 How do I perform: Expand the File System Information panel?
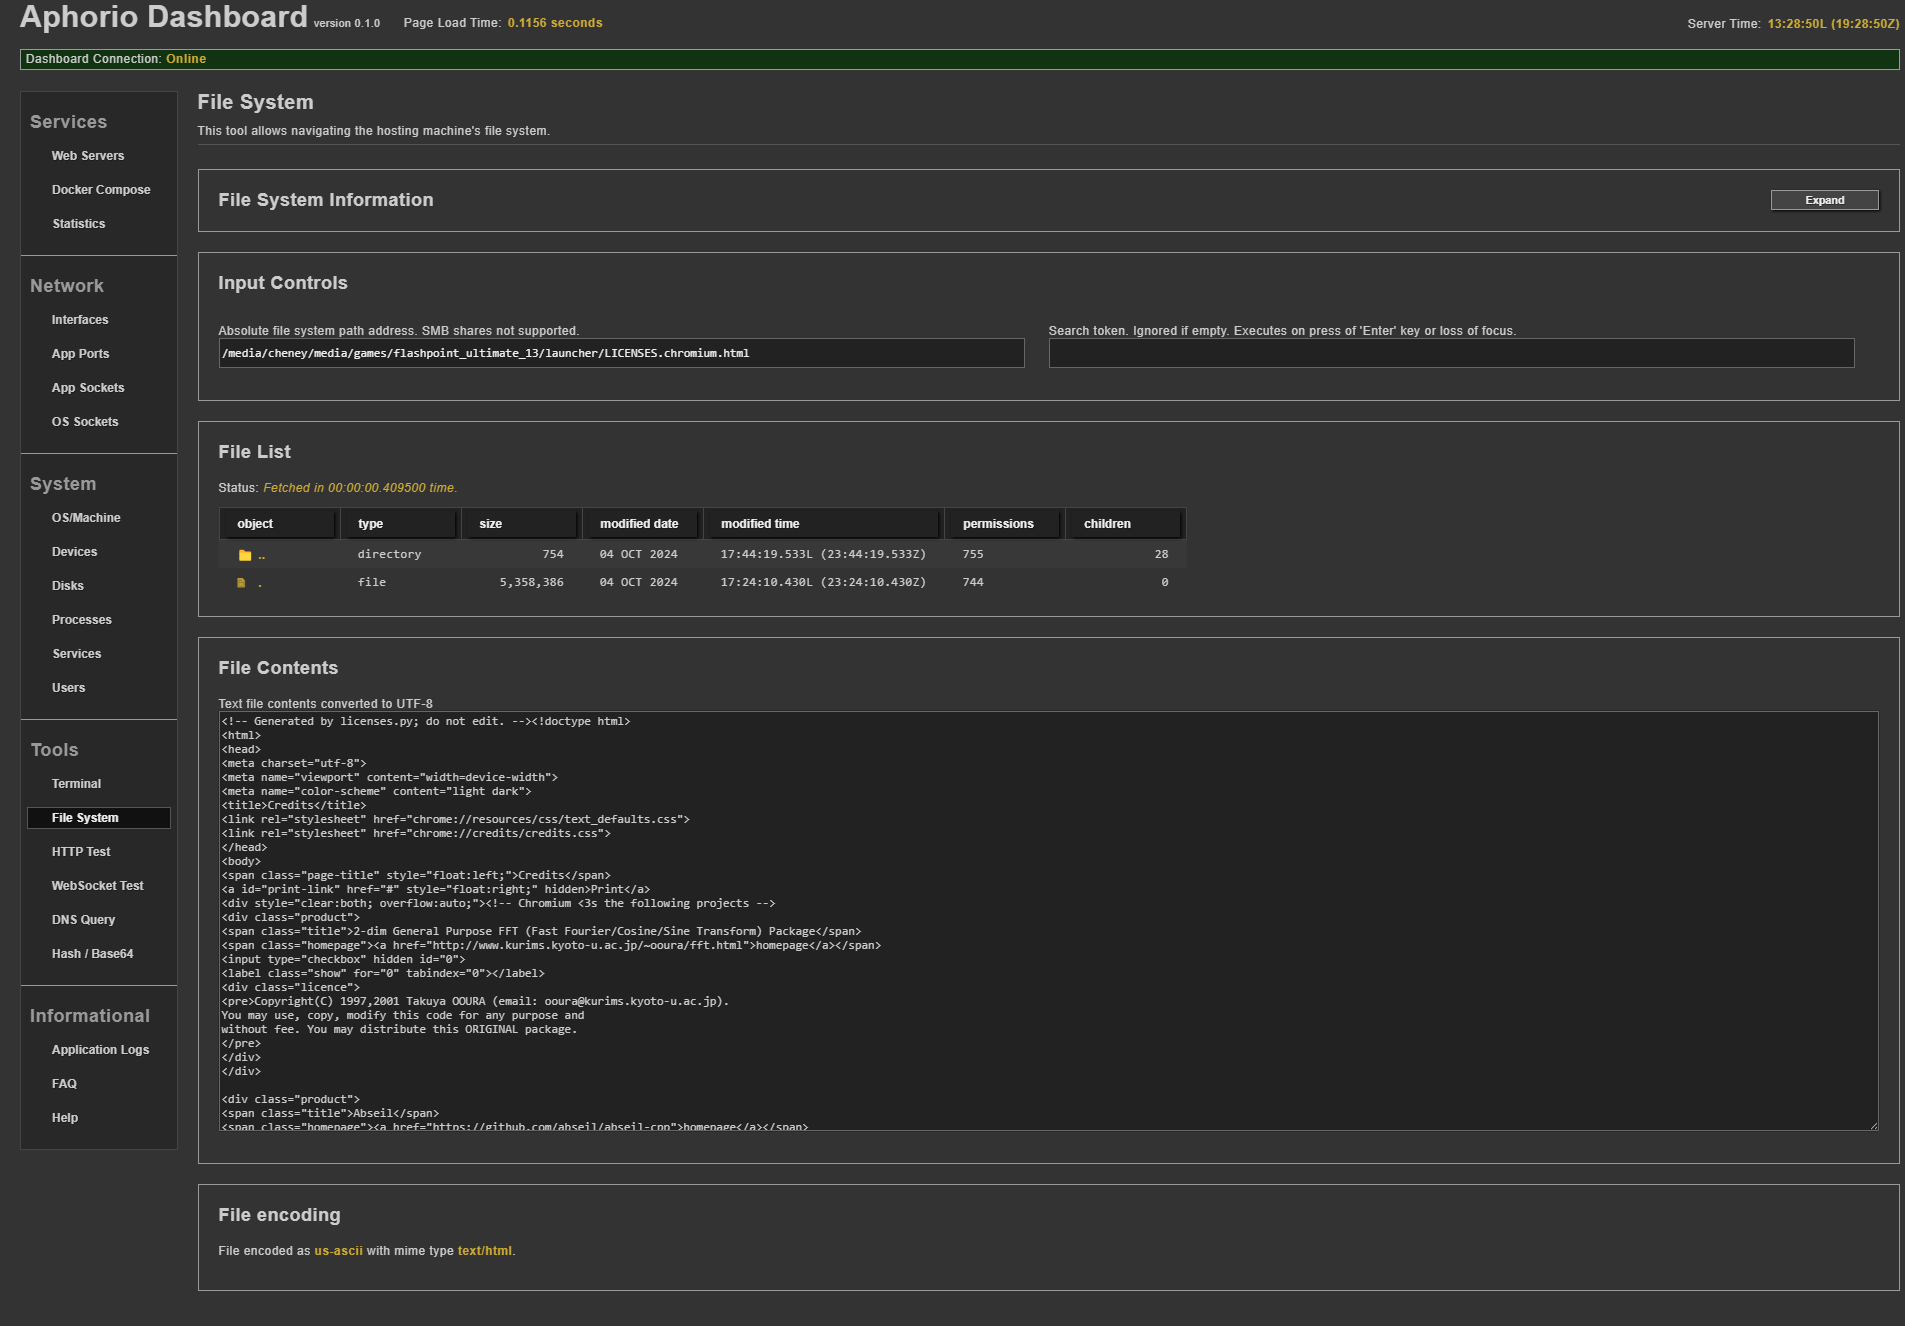[x=1823, y=200]
